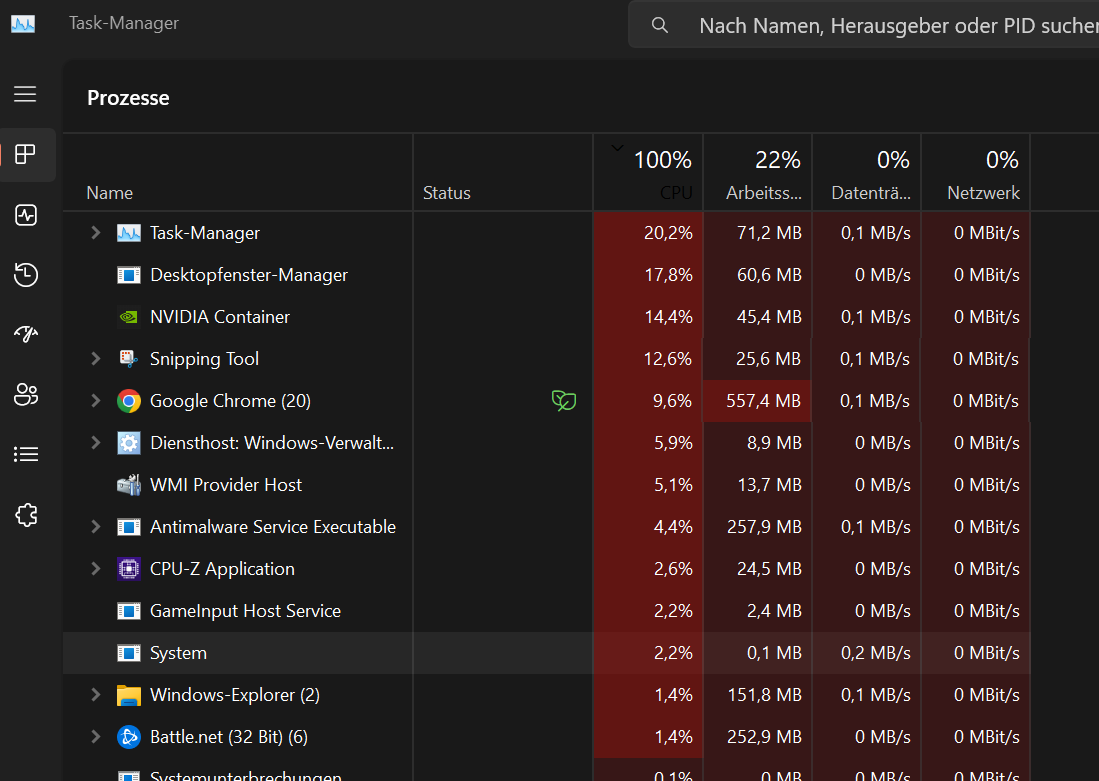The image size is (1099, 781).
Task: Select the System process row name
Action: coord(178,653)
